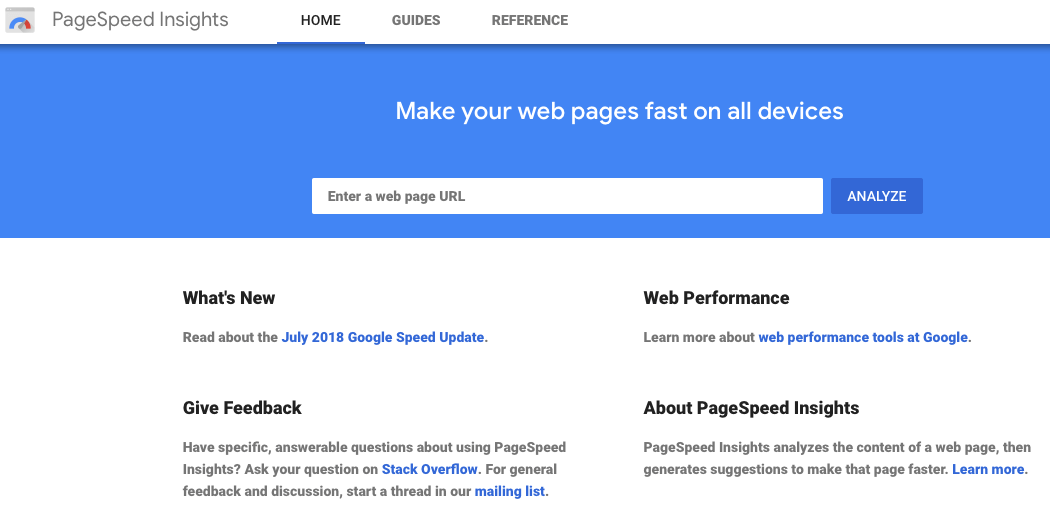The image size is (1050, 520).
Task: Click the 'Have specific, answerable questions' paragraph
Action: (374, 447)
